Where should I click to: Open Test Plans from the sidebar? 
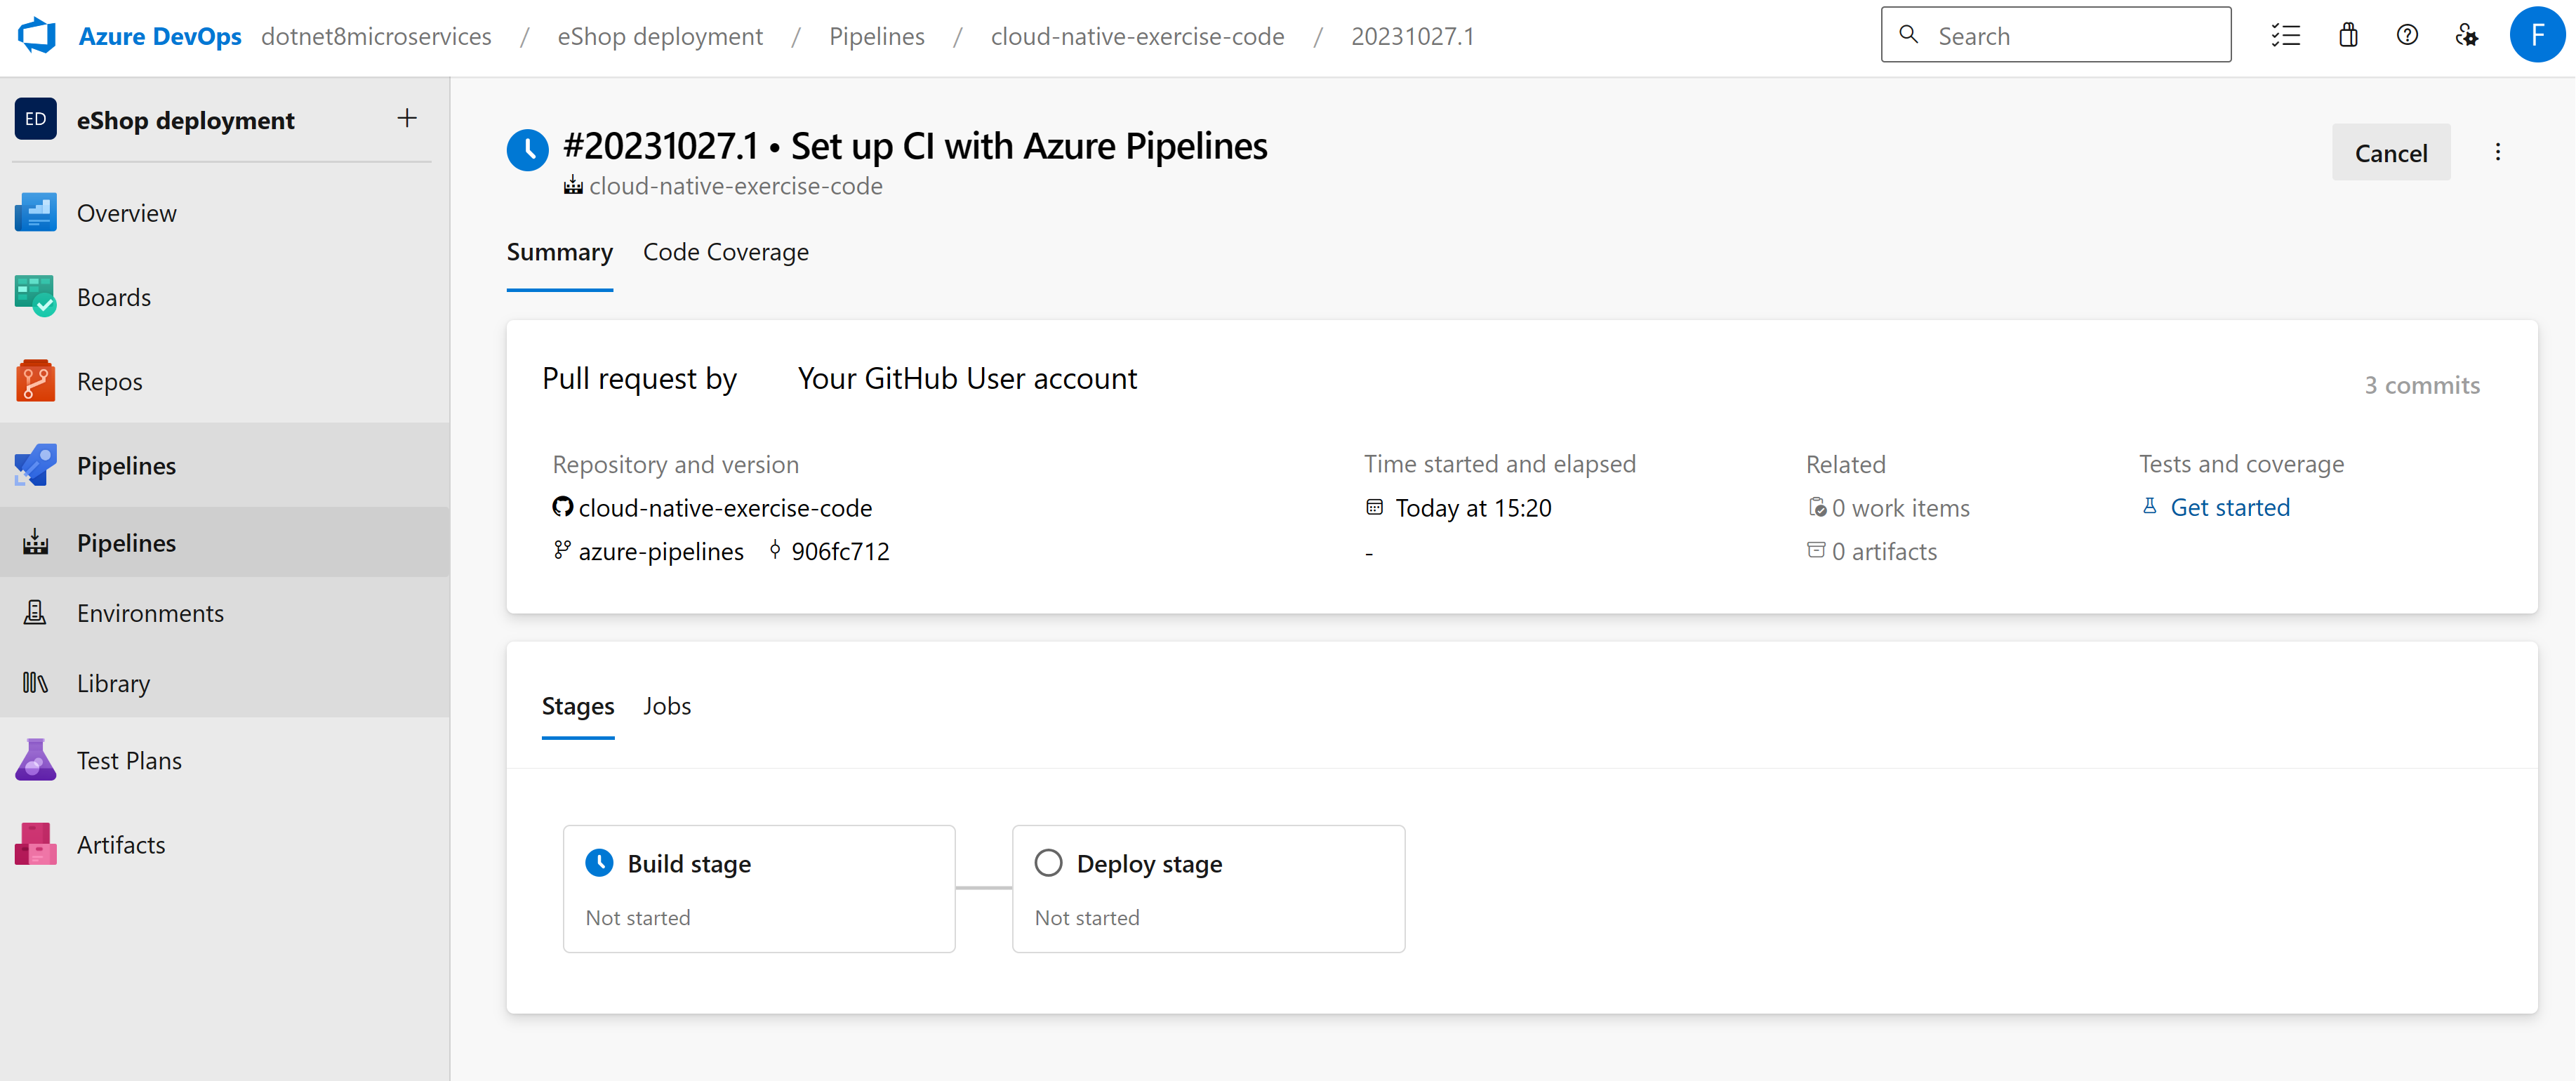pos(129,759)
